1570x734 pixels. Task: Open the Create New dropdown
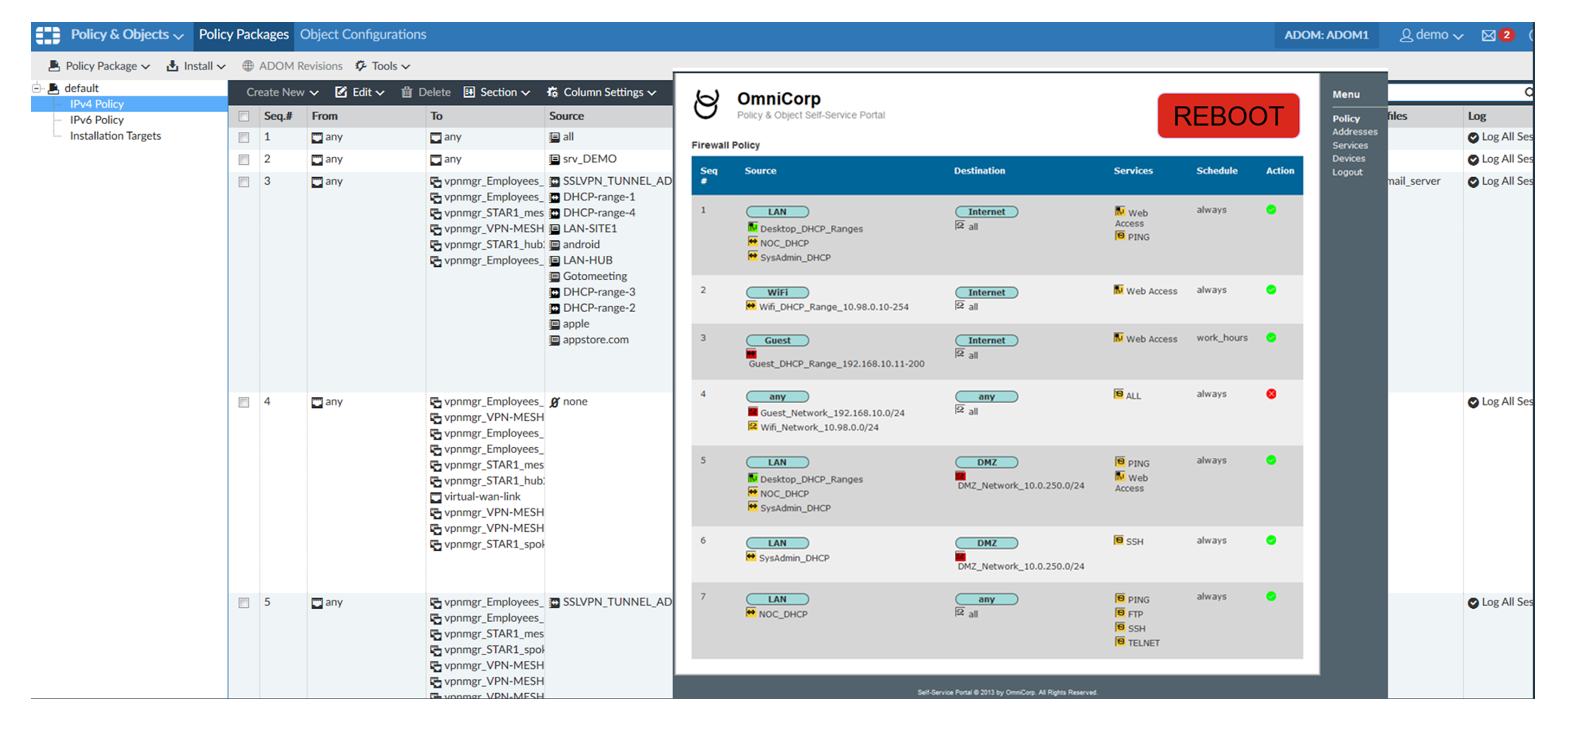point(282,92)
